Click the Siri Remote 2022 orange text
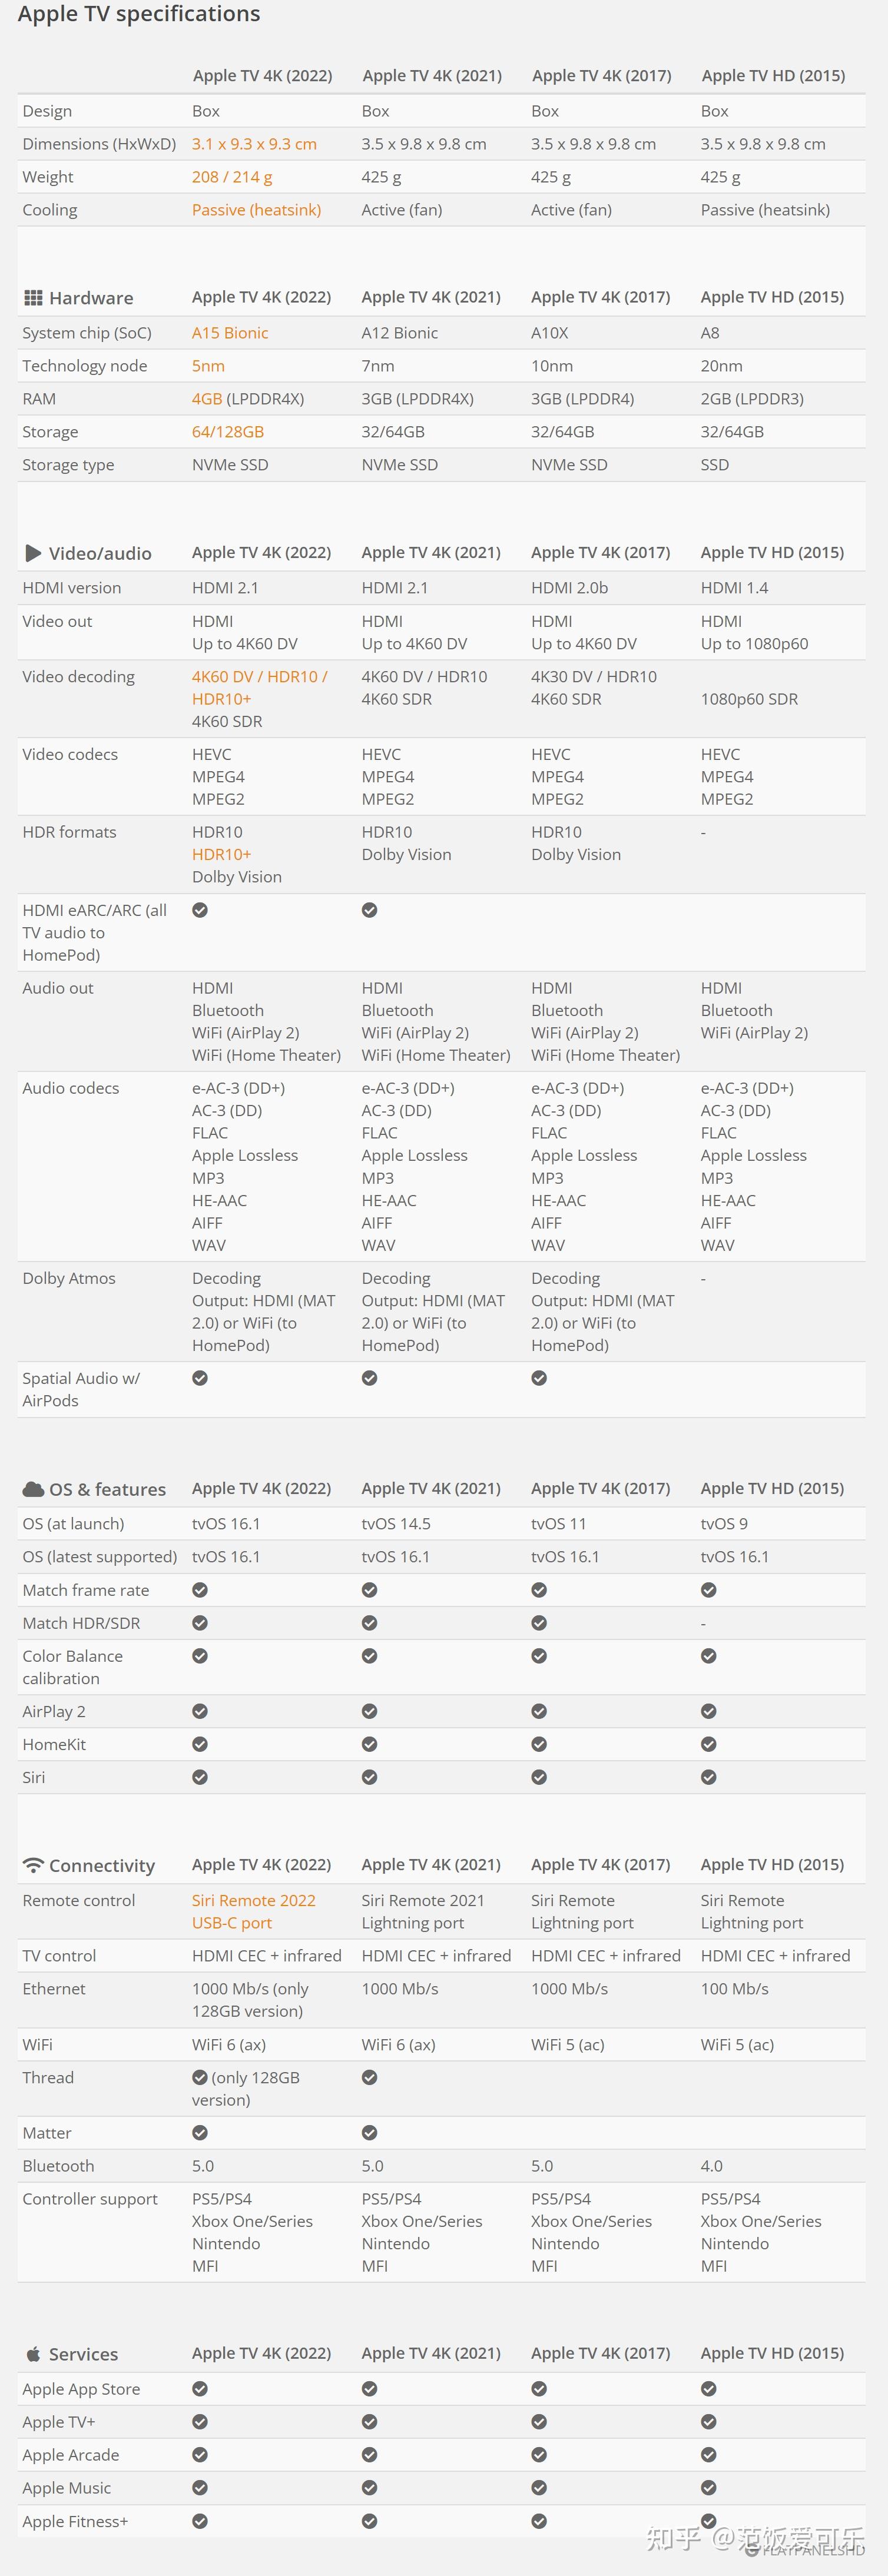Screen dimensions: 888x2576 pyautogui.click(x=254, y=1900)
